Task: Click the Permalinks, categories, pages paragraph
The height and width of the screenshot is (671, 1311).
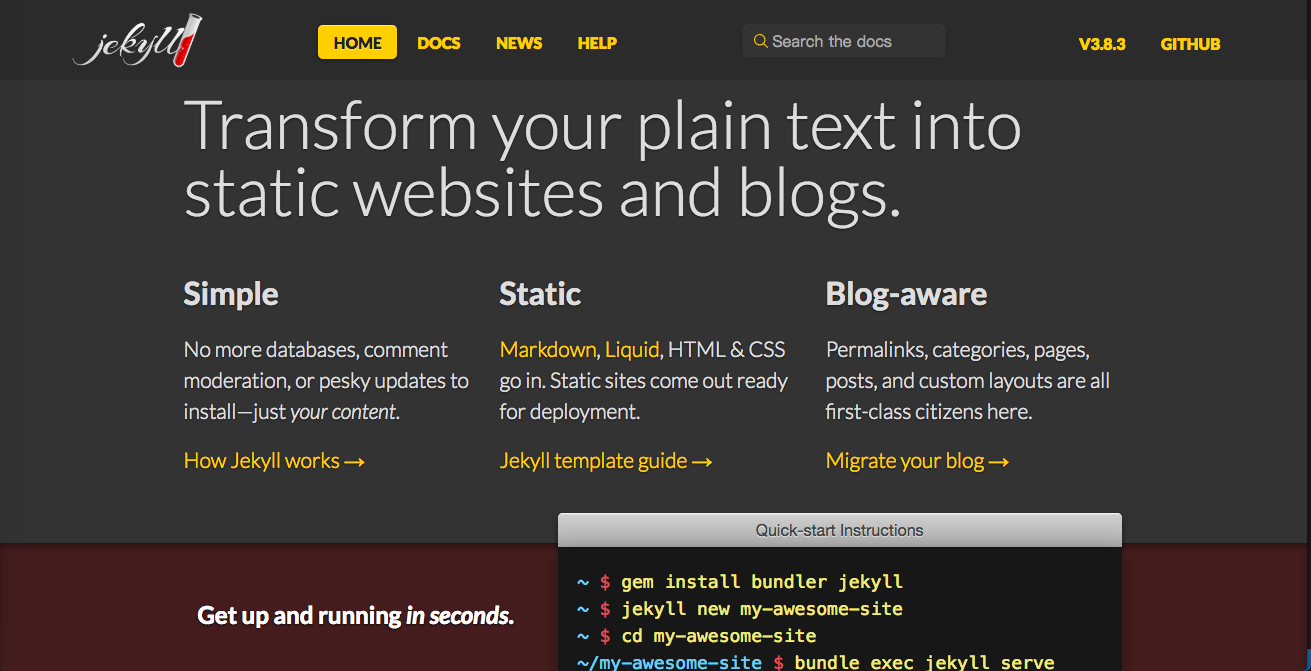Action: pos(968,381)
